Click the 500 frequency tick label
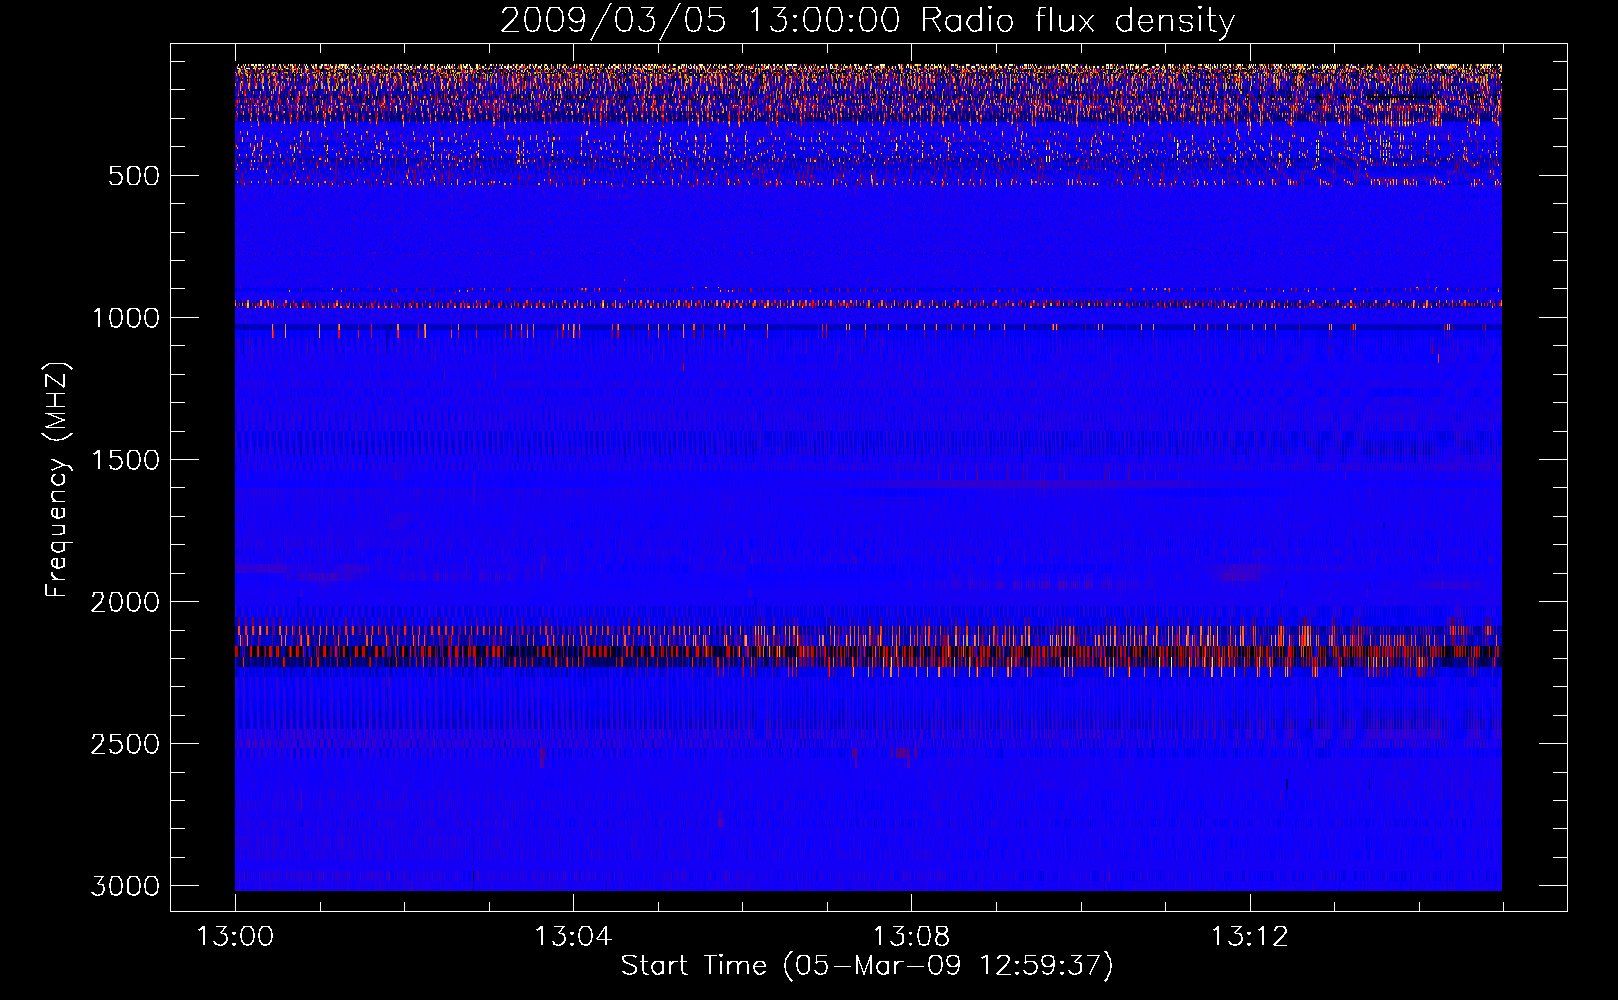This screenshot has width=1618, height=1000. [x=134, y=176]
